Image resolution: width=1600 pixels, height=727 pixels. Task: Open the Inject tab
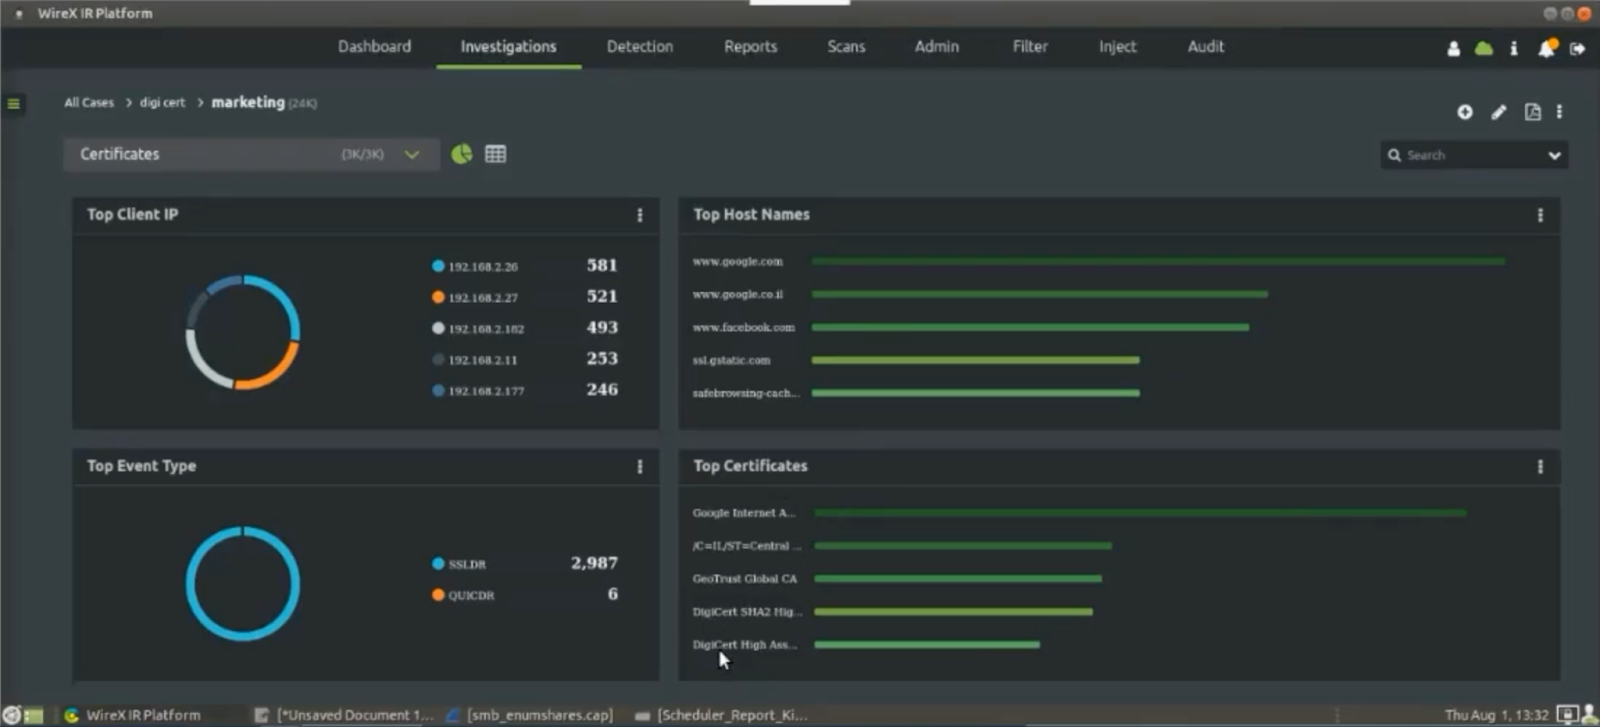click(x=1117, y=47)
